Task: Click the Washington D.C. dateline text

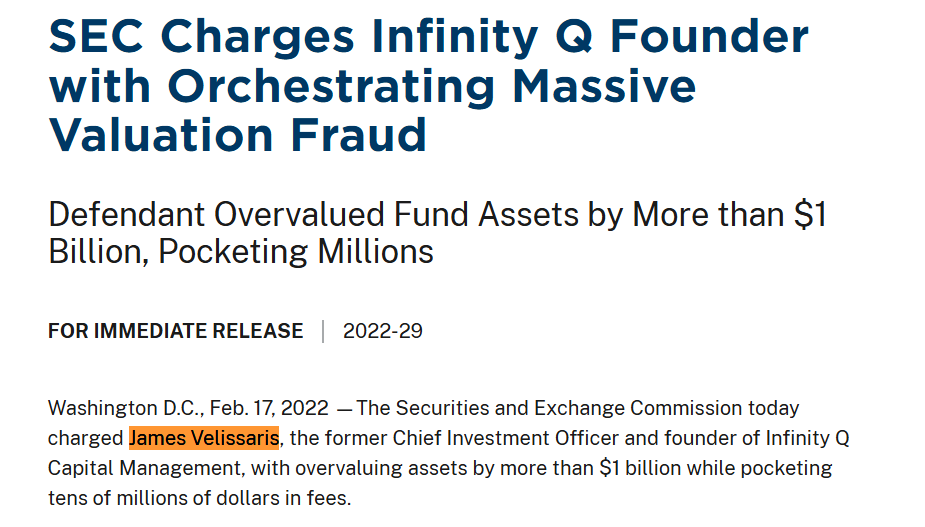Action: pyautogui.click(x=126, y=408)
